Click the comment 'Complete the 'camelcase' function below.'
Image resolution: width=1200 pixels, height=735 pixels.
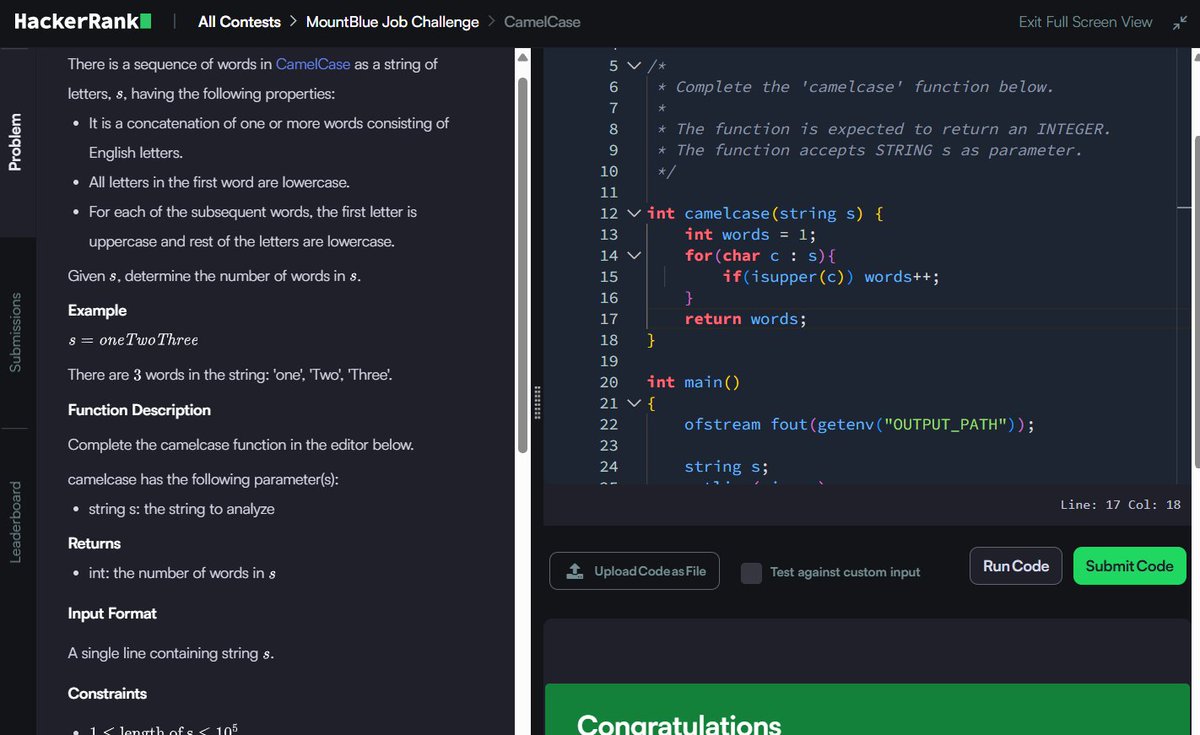(864, 87)
